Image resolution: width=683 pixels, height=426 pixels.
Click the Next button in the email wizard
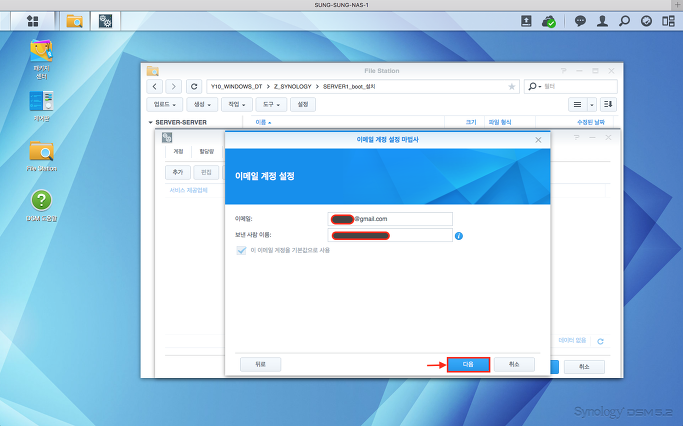click(x=468, y=365)
